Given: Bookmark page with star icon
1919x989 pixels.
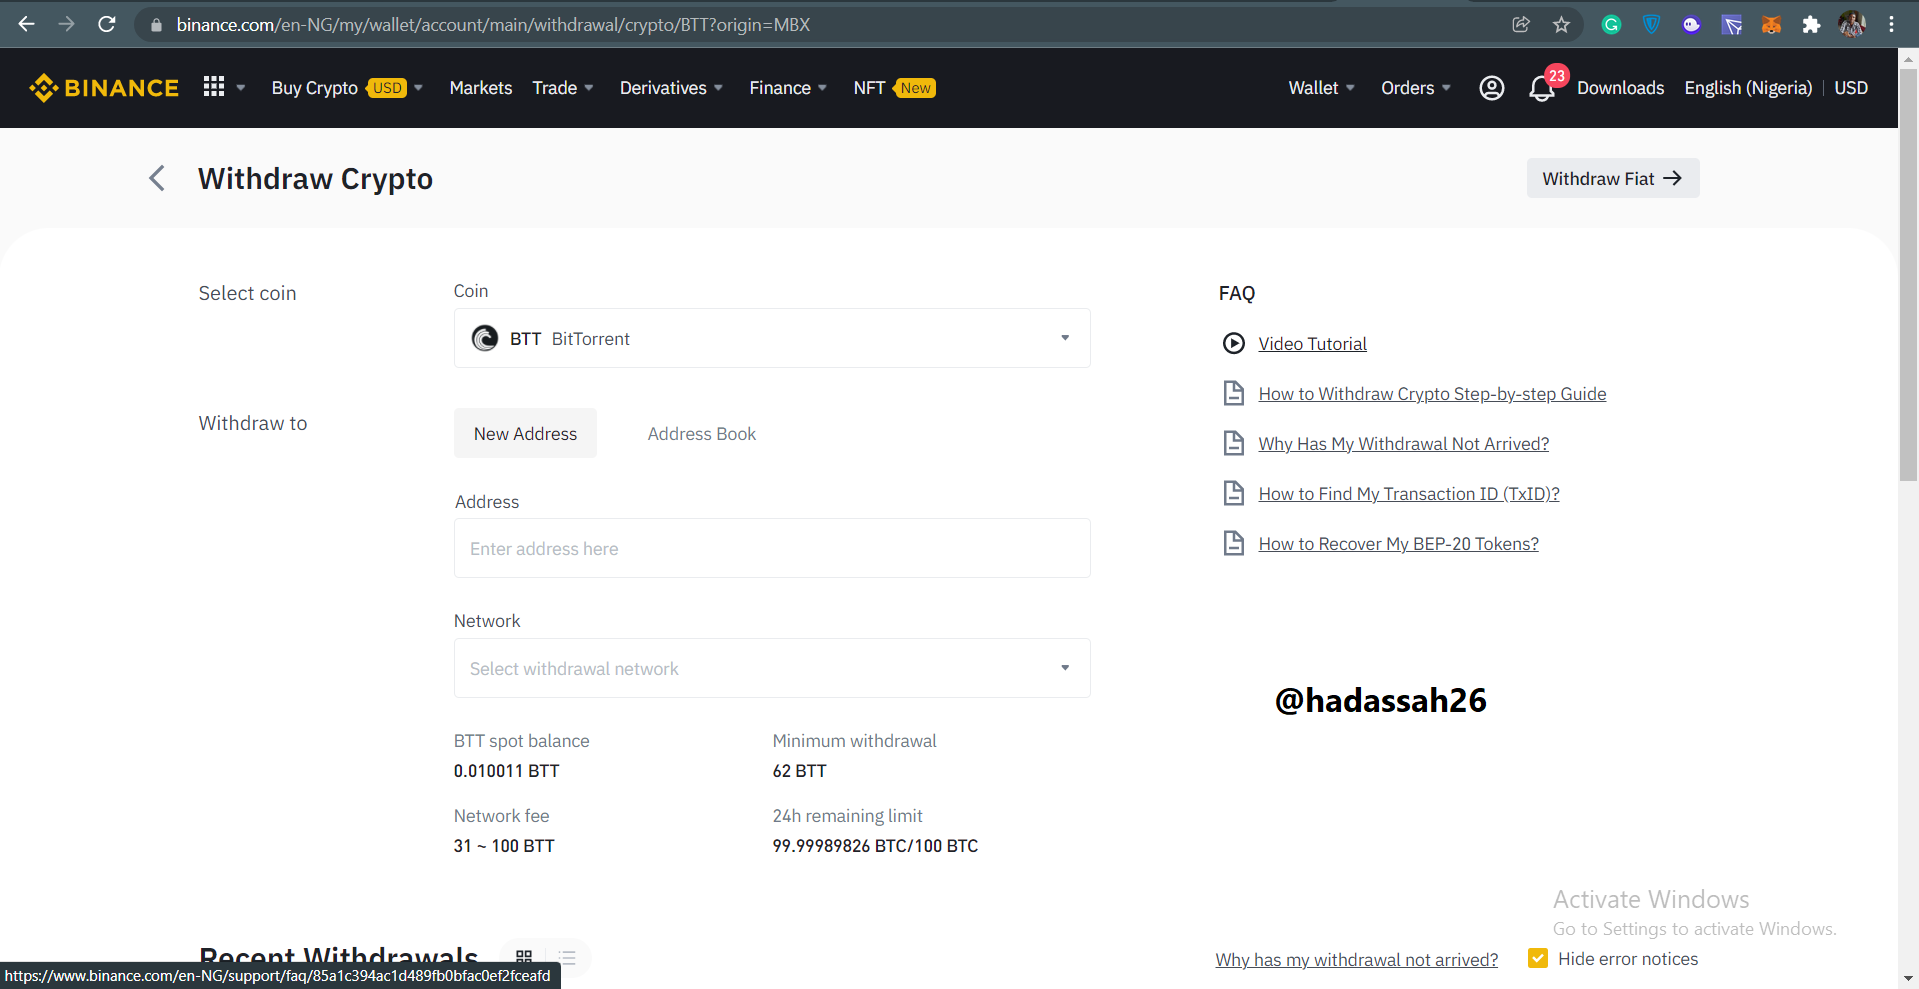Looking at the screenshot, I should pos(1561,24).
